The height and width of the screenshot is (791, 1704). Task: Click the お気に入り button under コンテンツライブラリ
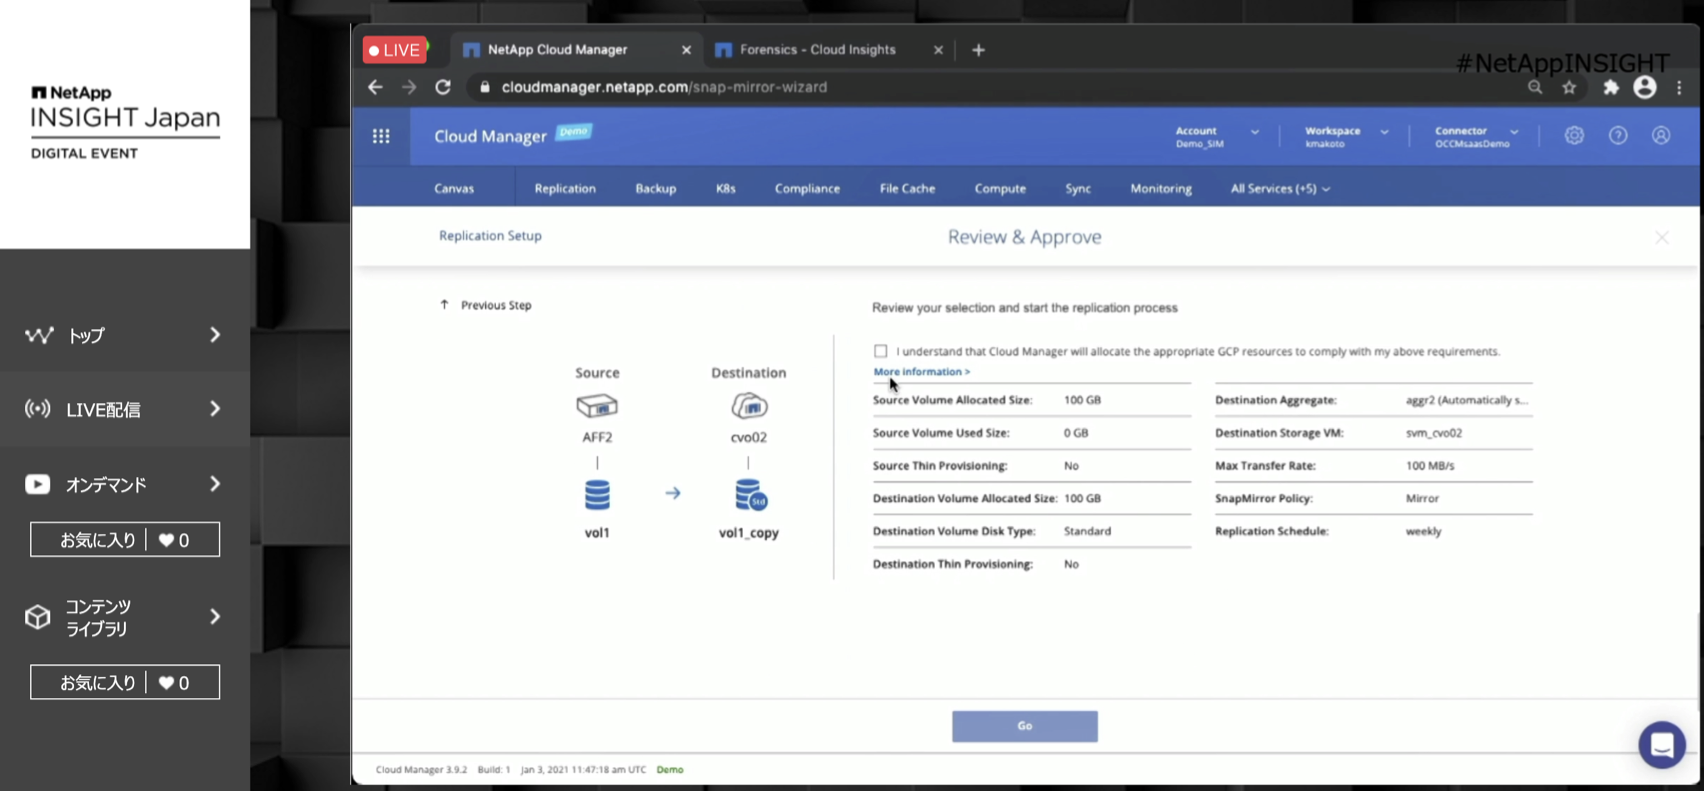coord(125,682)
